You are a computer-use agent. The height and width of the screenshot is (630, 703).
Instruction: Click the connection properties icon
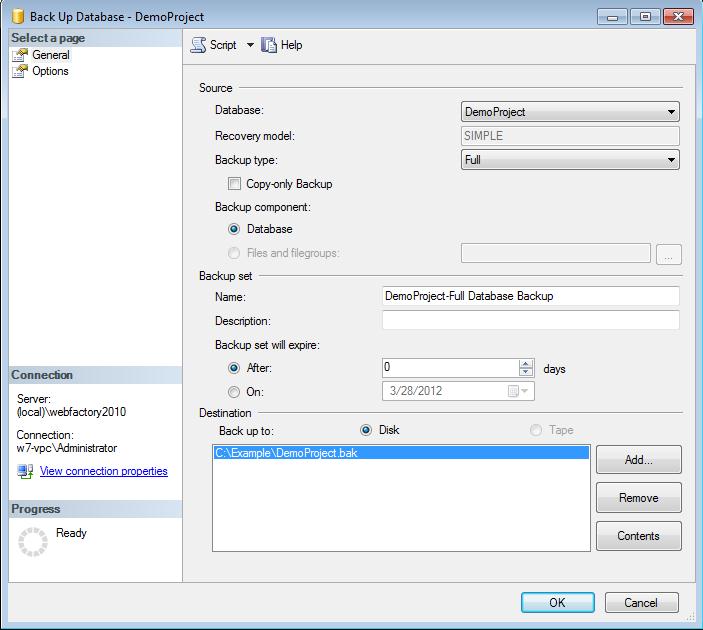pos(25,471)
